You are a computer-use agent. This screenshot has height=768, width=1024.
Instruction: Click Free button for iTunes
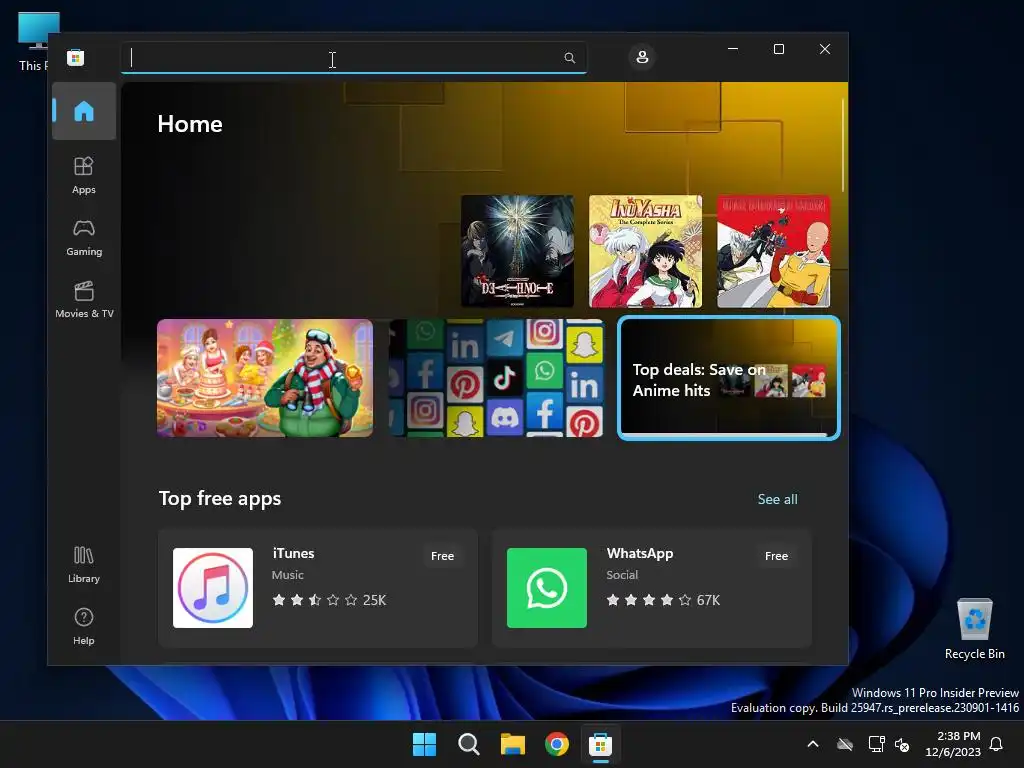coord(442,556)
